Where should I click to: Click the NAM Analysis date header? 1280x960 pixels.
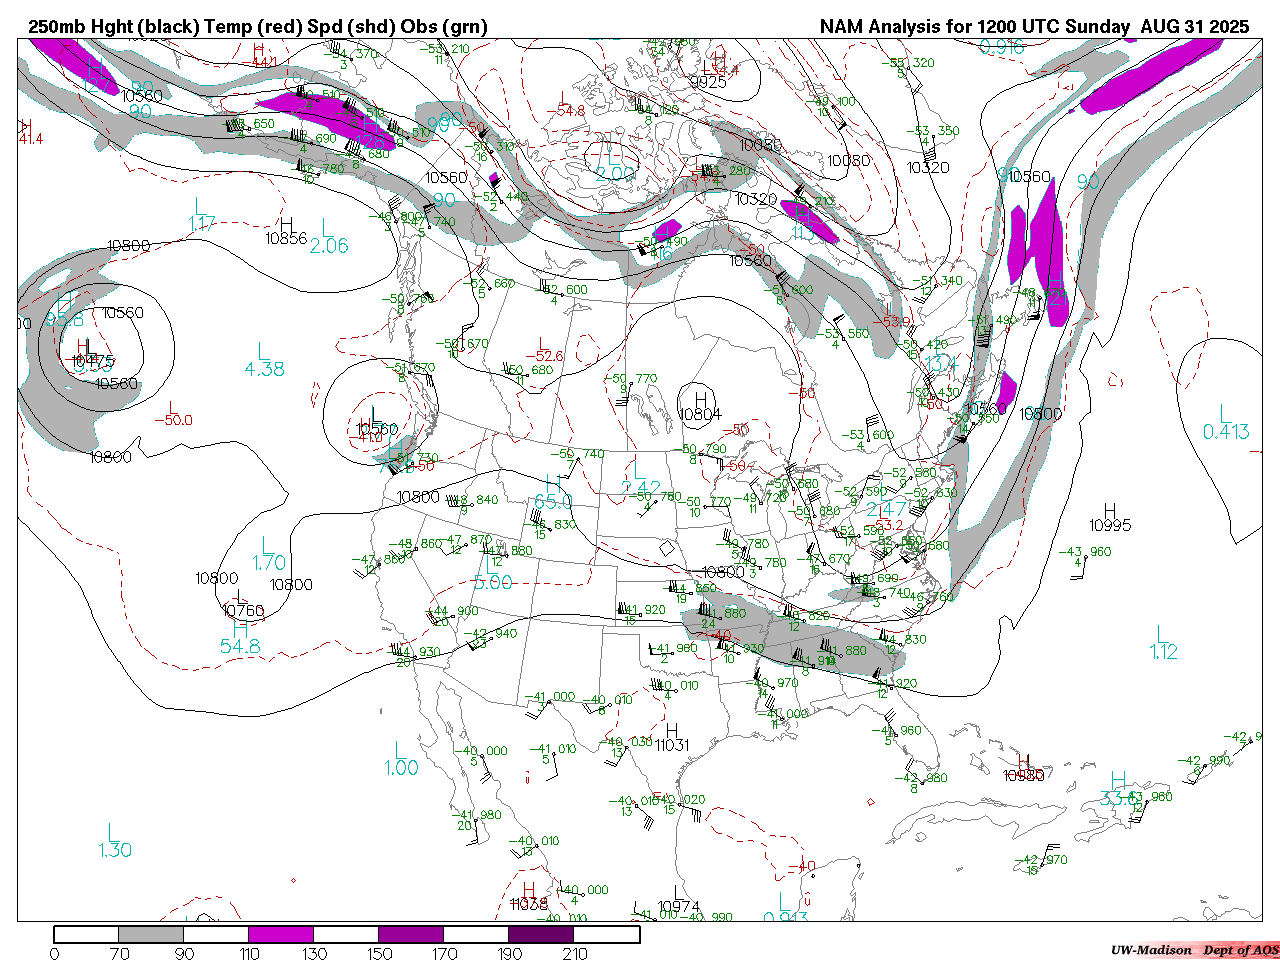click(1034, 27)
